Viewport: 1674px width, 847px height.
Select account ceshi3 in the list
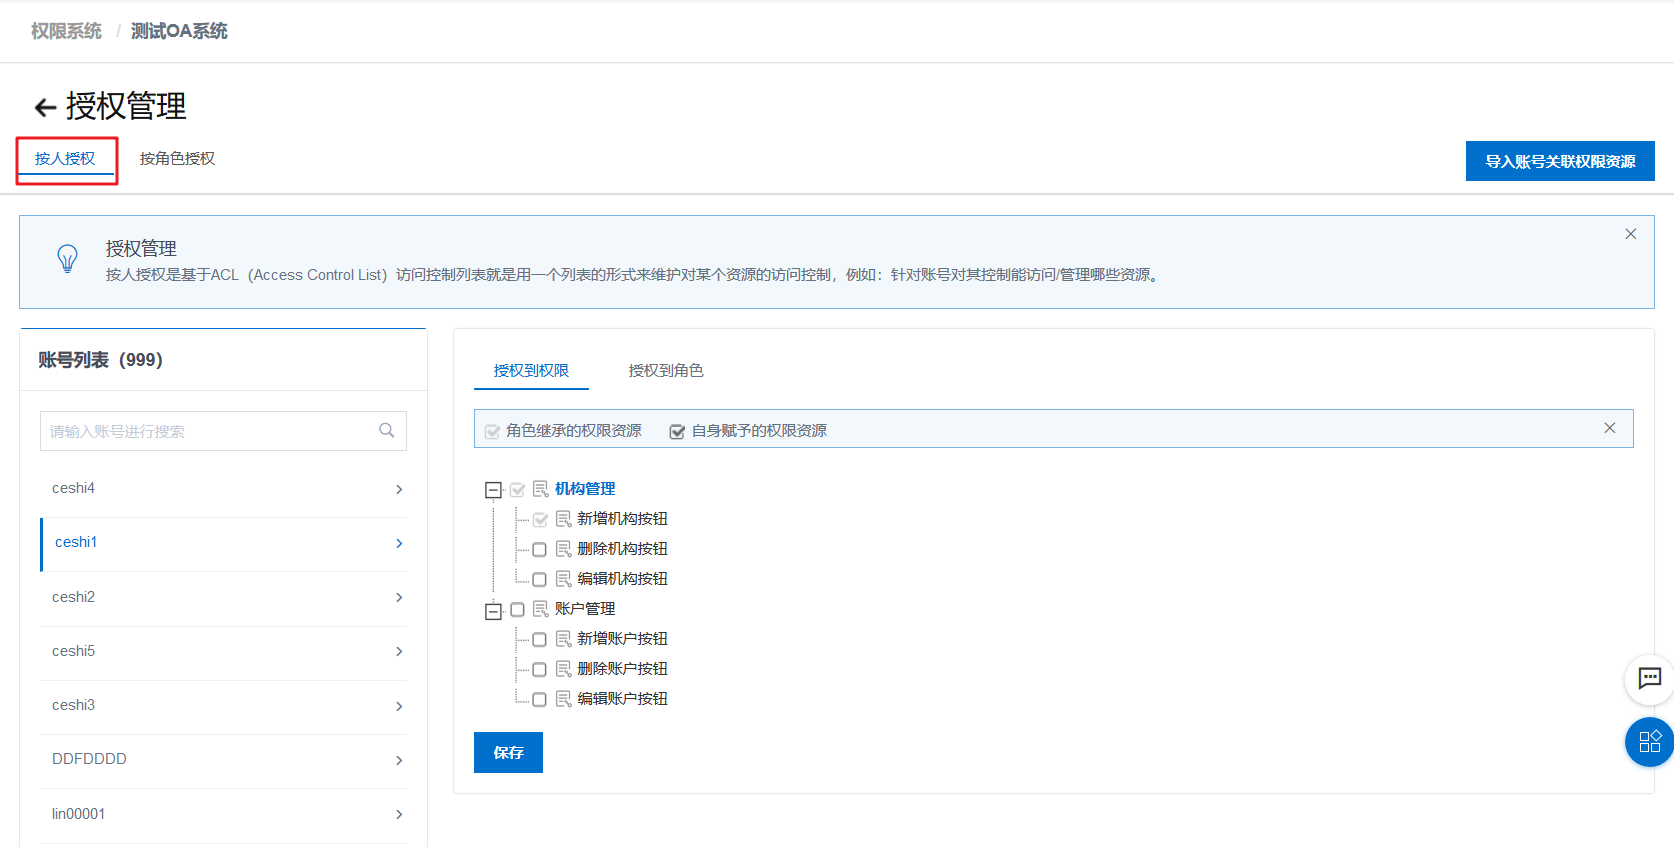223,706
